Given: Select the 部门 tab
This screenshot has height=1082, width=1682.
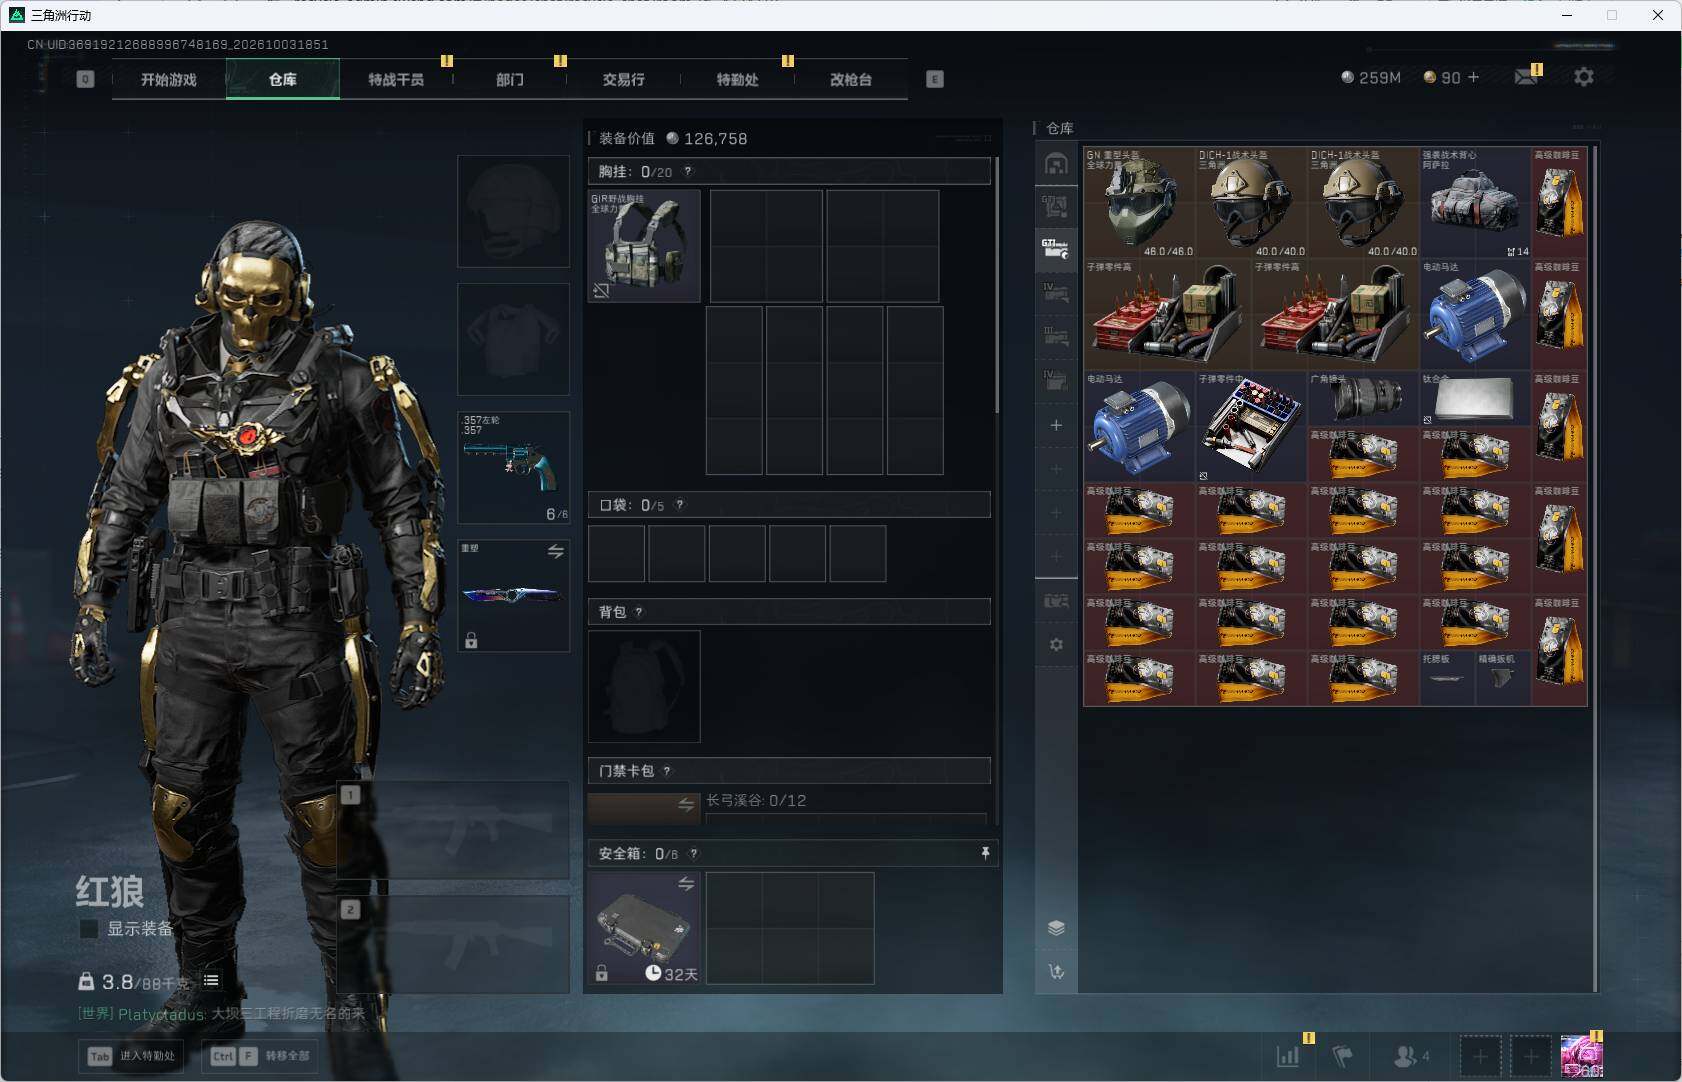Looking at the screenshot, I should click(x=510, y=79).
